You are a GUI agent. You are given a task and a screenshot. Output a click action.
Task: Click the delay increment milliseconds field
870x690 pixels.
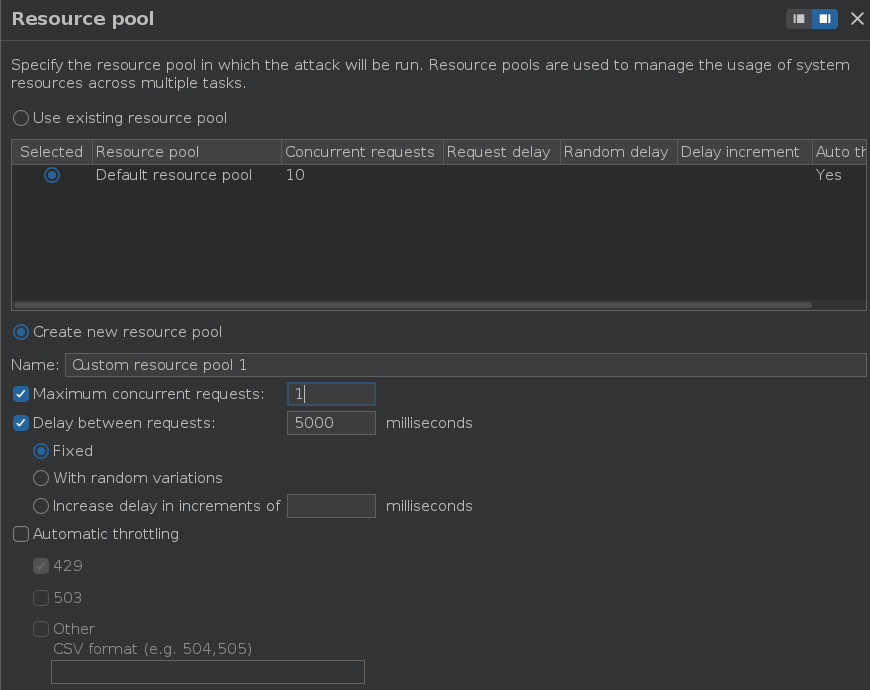(x=331, y=506)
